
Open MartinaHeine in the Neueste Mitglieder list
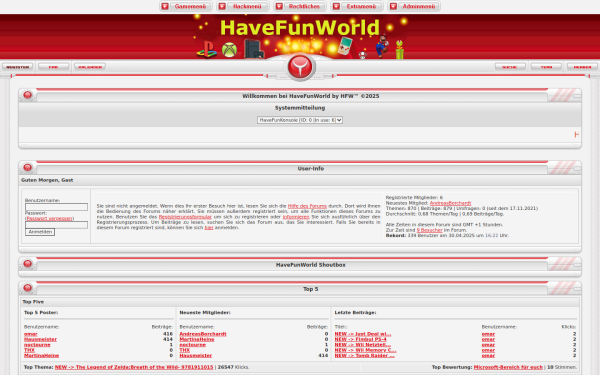197,339
